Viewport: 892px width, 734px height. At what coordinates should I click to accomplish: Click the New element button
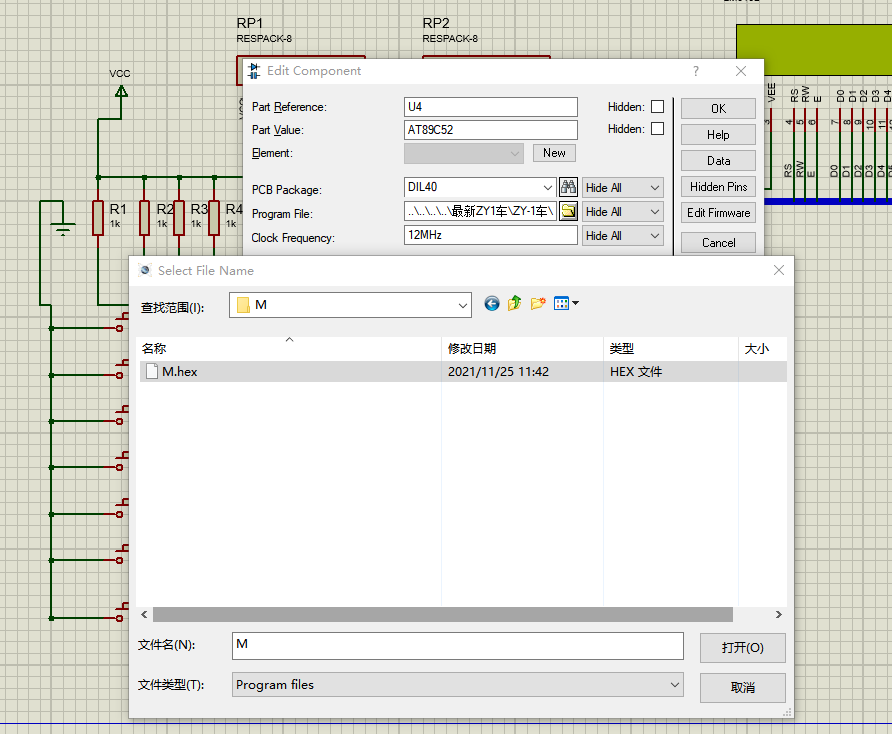[x=554, y=153]
